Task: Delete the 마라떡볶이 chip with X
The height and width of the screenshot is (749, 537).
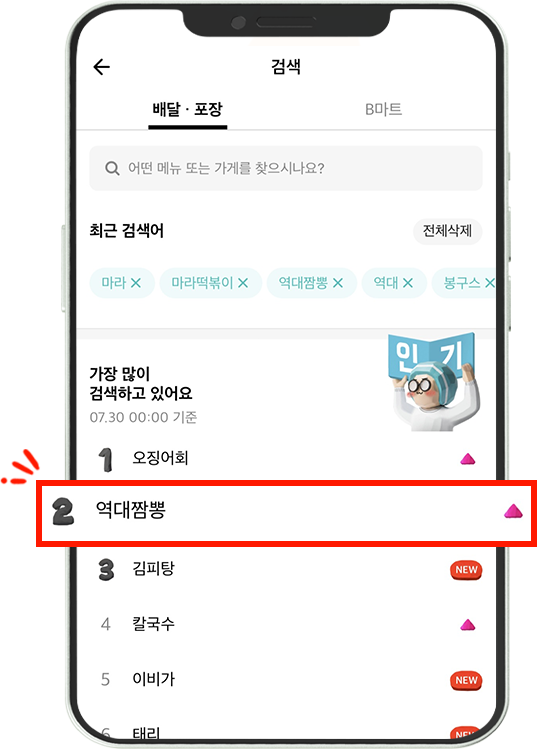Action: click(243, 283)
